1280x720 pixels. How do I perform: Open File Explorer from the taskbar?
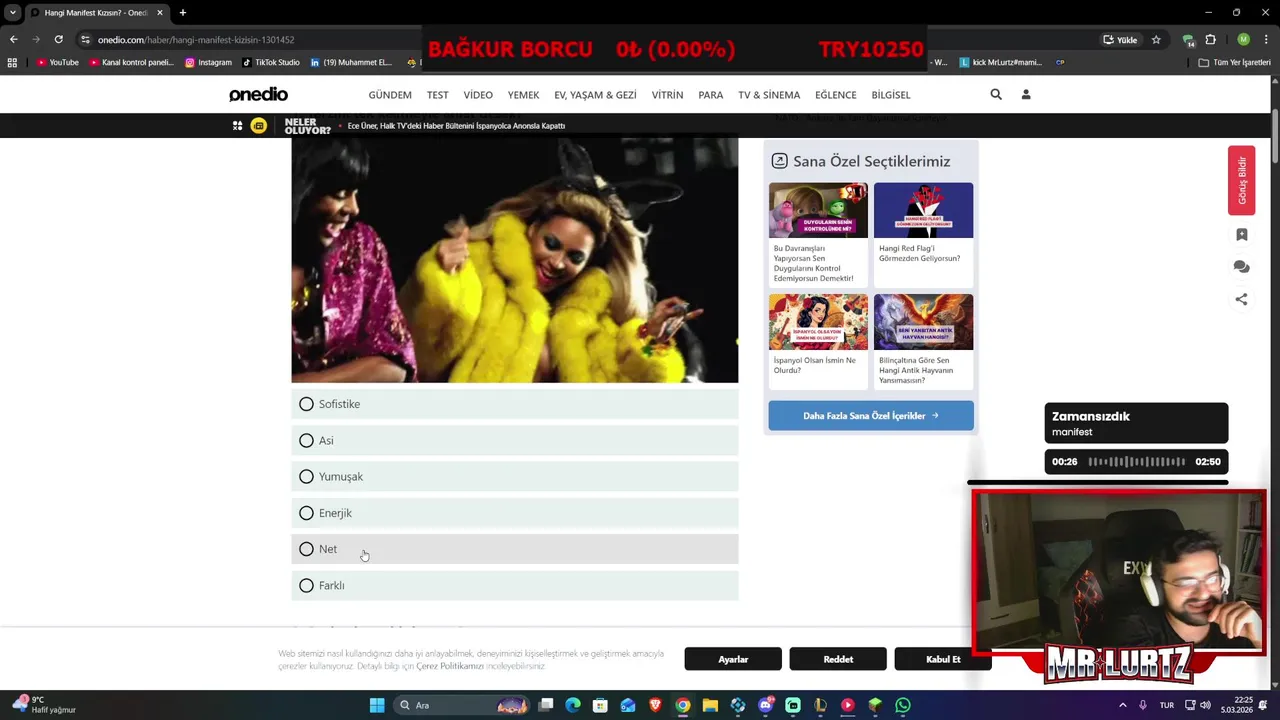[710, 705]
